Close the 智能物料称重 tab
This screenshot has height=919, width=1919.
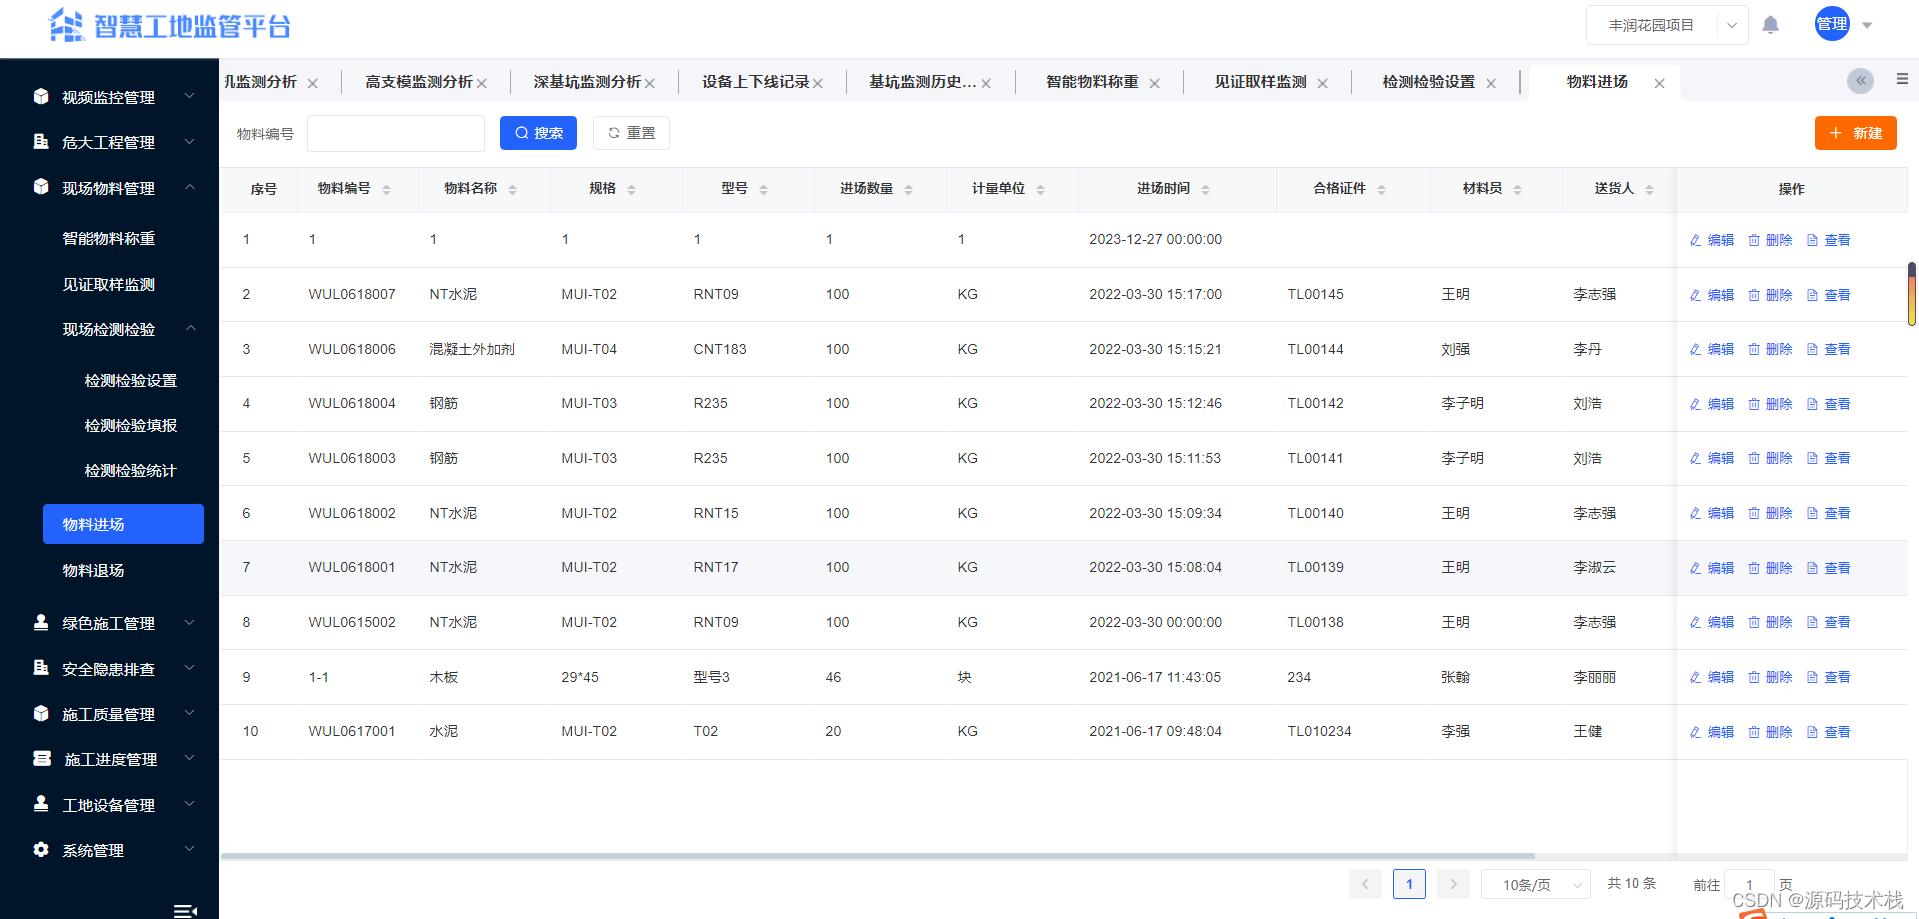click(1154, 83)
